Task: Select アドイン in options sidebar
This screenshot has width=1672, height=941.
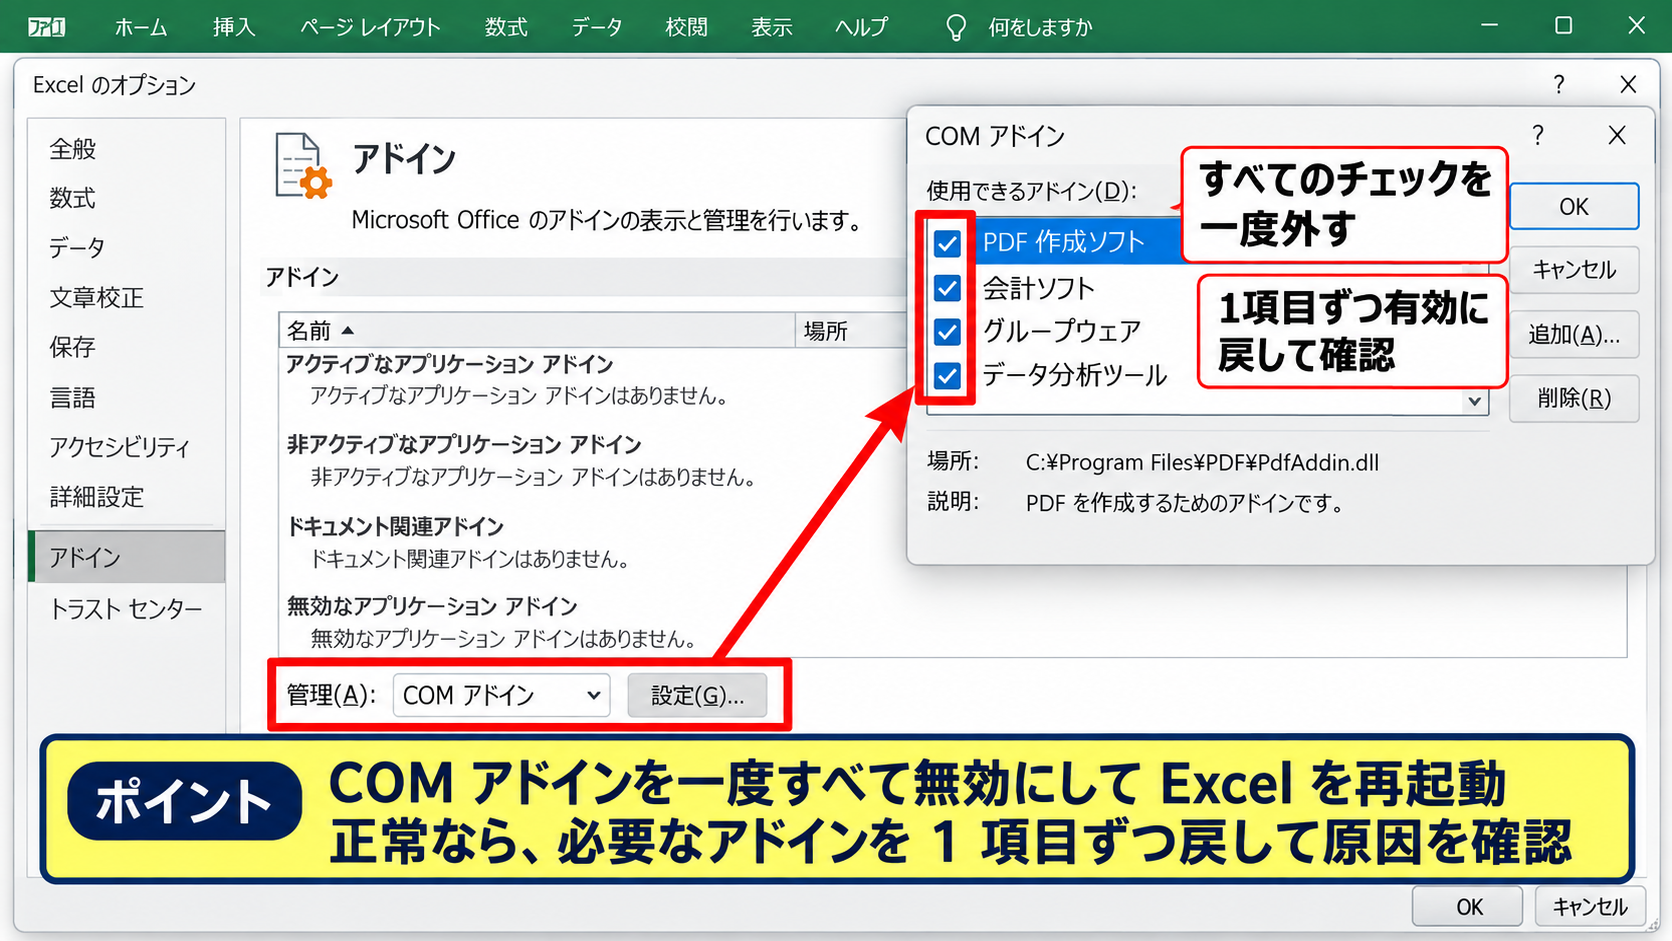Action: coord(126,557)
